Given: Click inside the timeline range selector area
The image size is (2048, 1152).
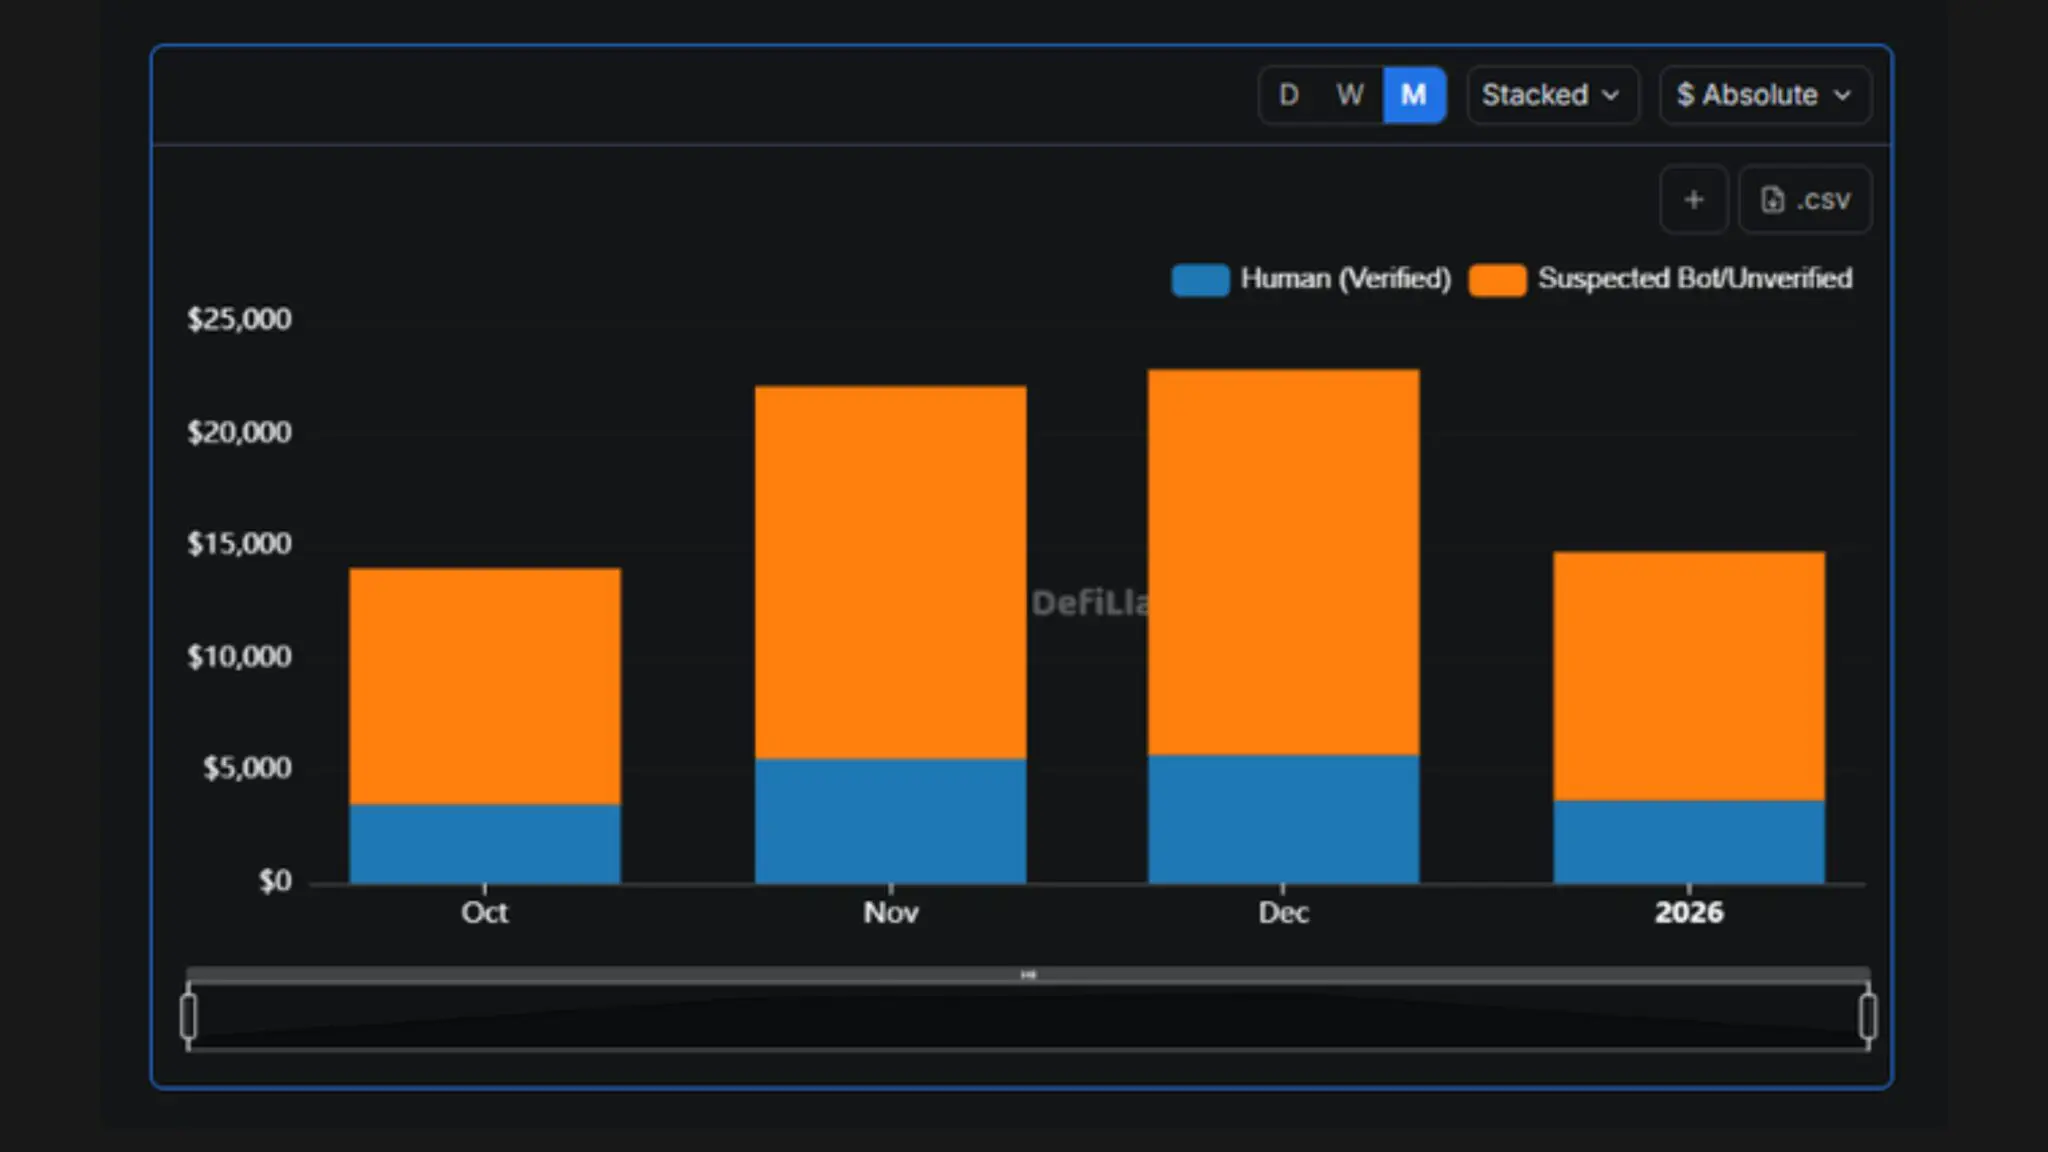Looking at the screenshot, I should pyautogui.click(x=1028, y=1020).
